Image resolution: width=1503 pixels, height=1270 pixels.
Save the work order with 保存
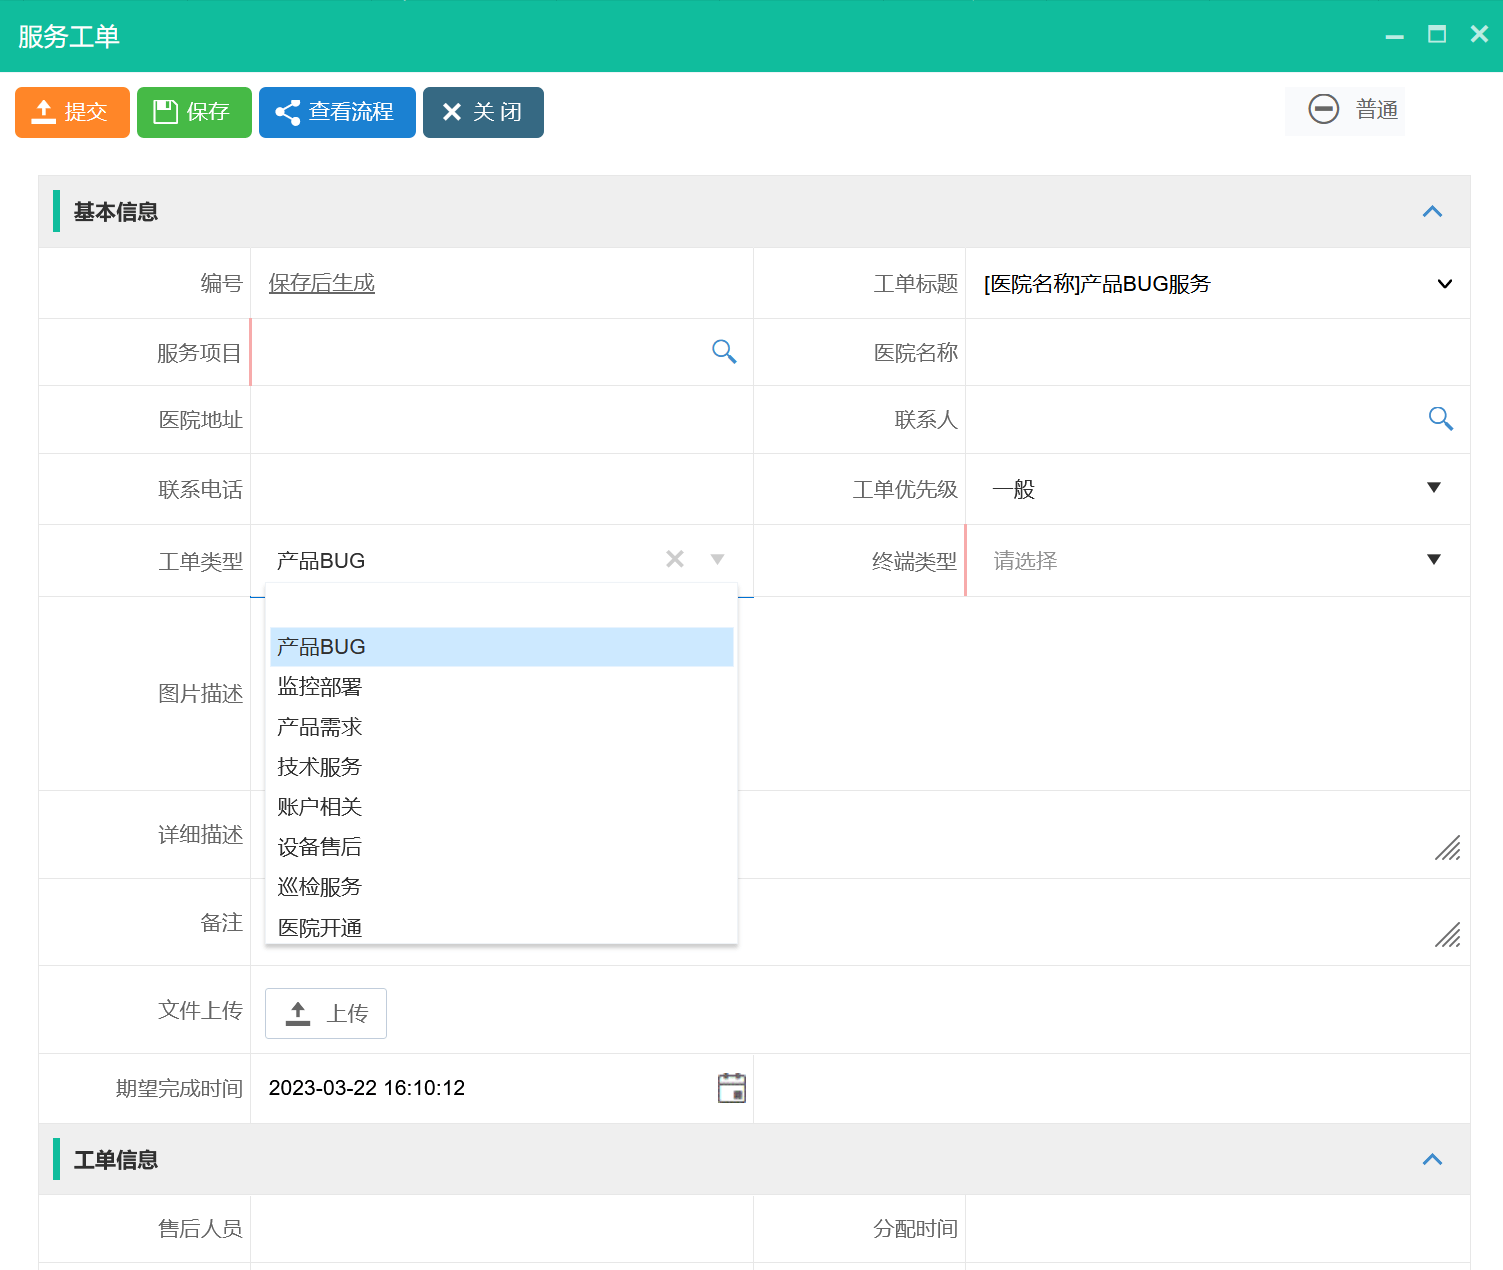(194, 112)
